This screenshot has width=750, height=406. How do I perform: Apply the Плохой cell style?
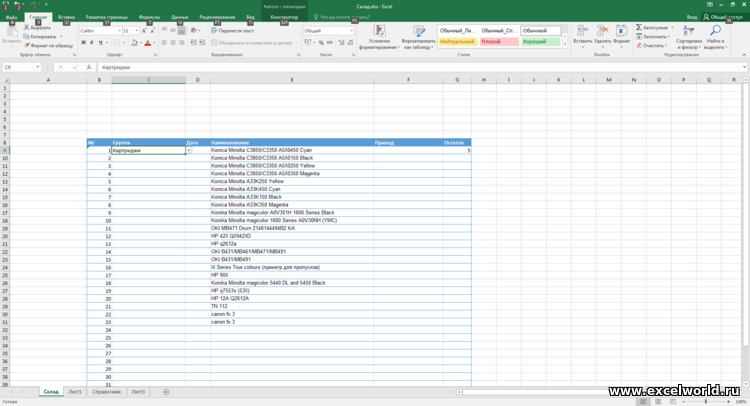coord(499,42)
